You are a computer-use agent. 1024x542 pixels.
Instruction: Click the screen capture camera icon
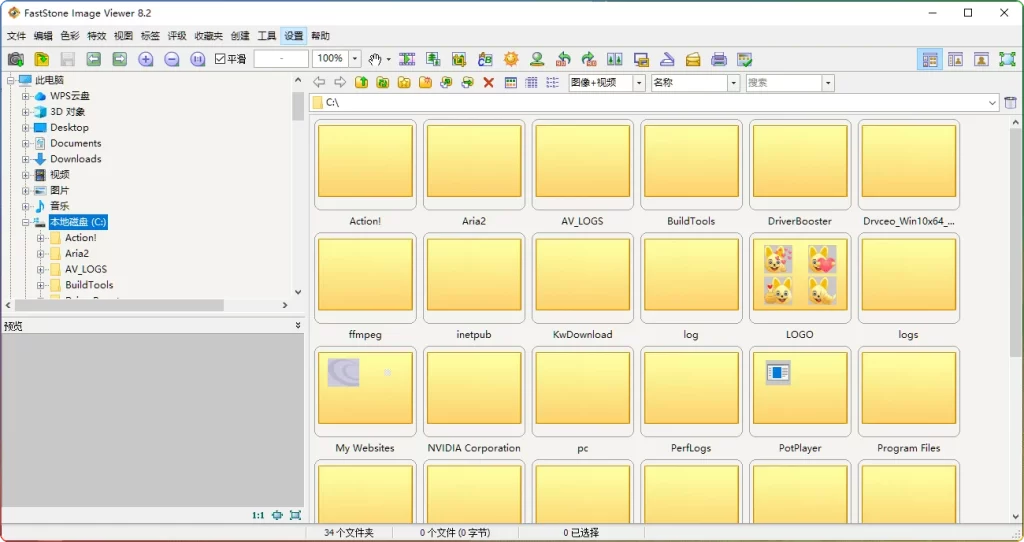point(16,59)
